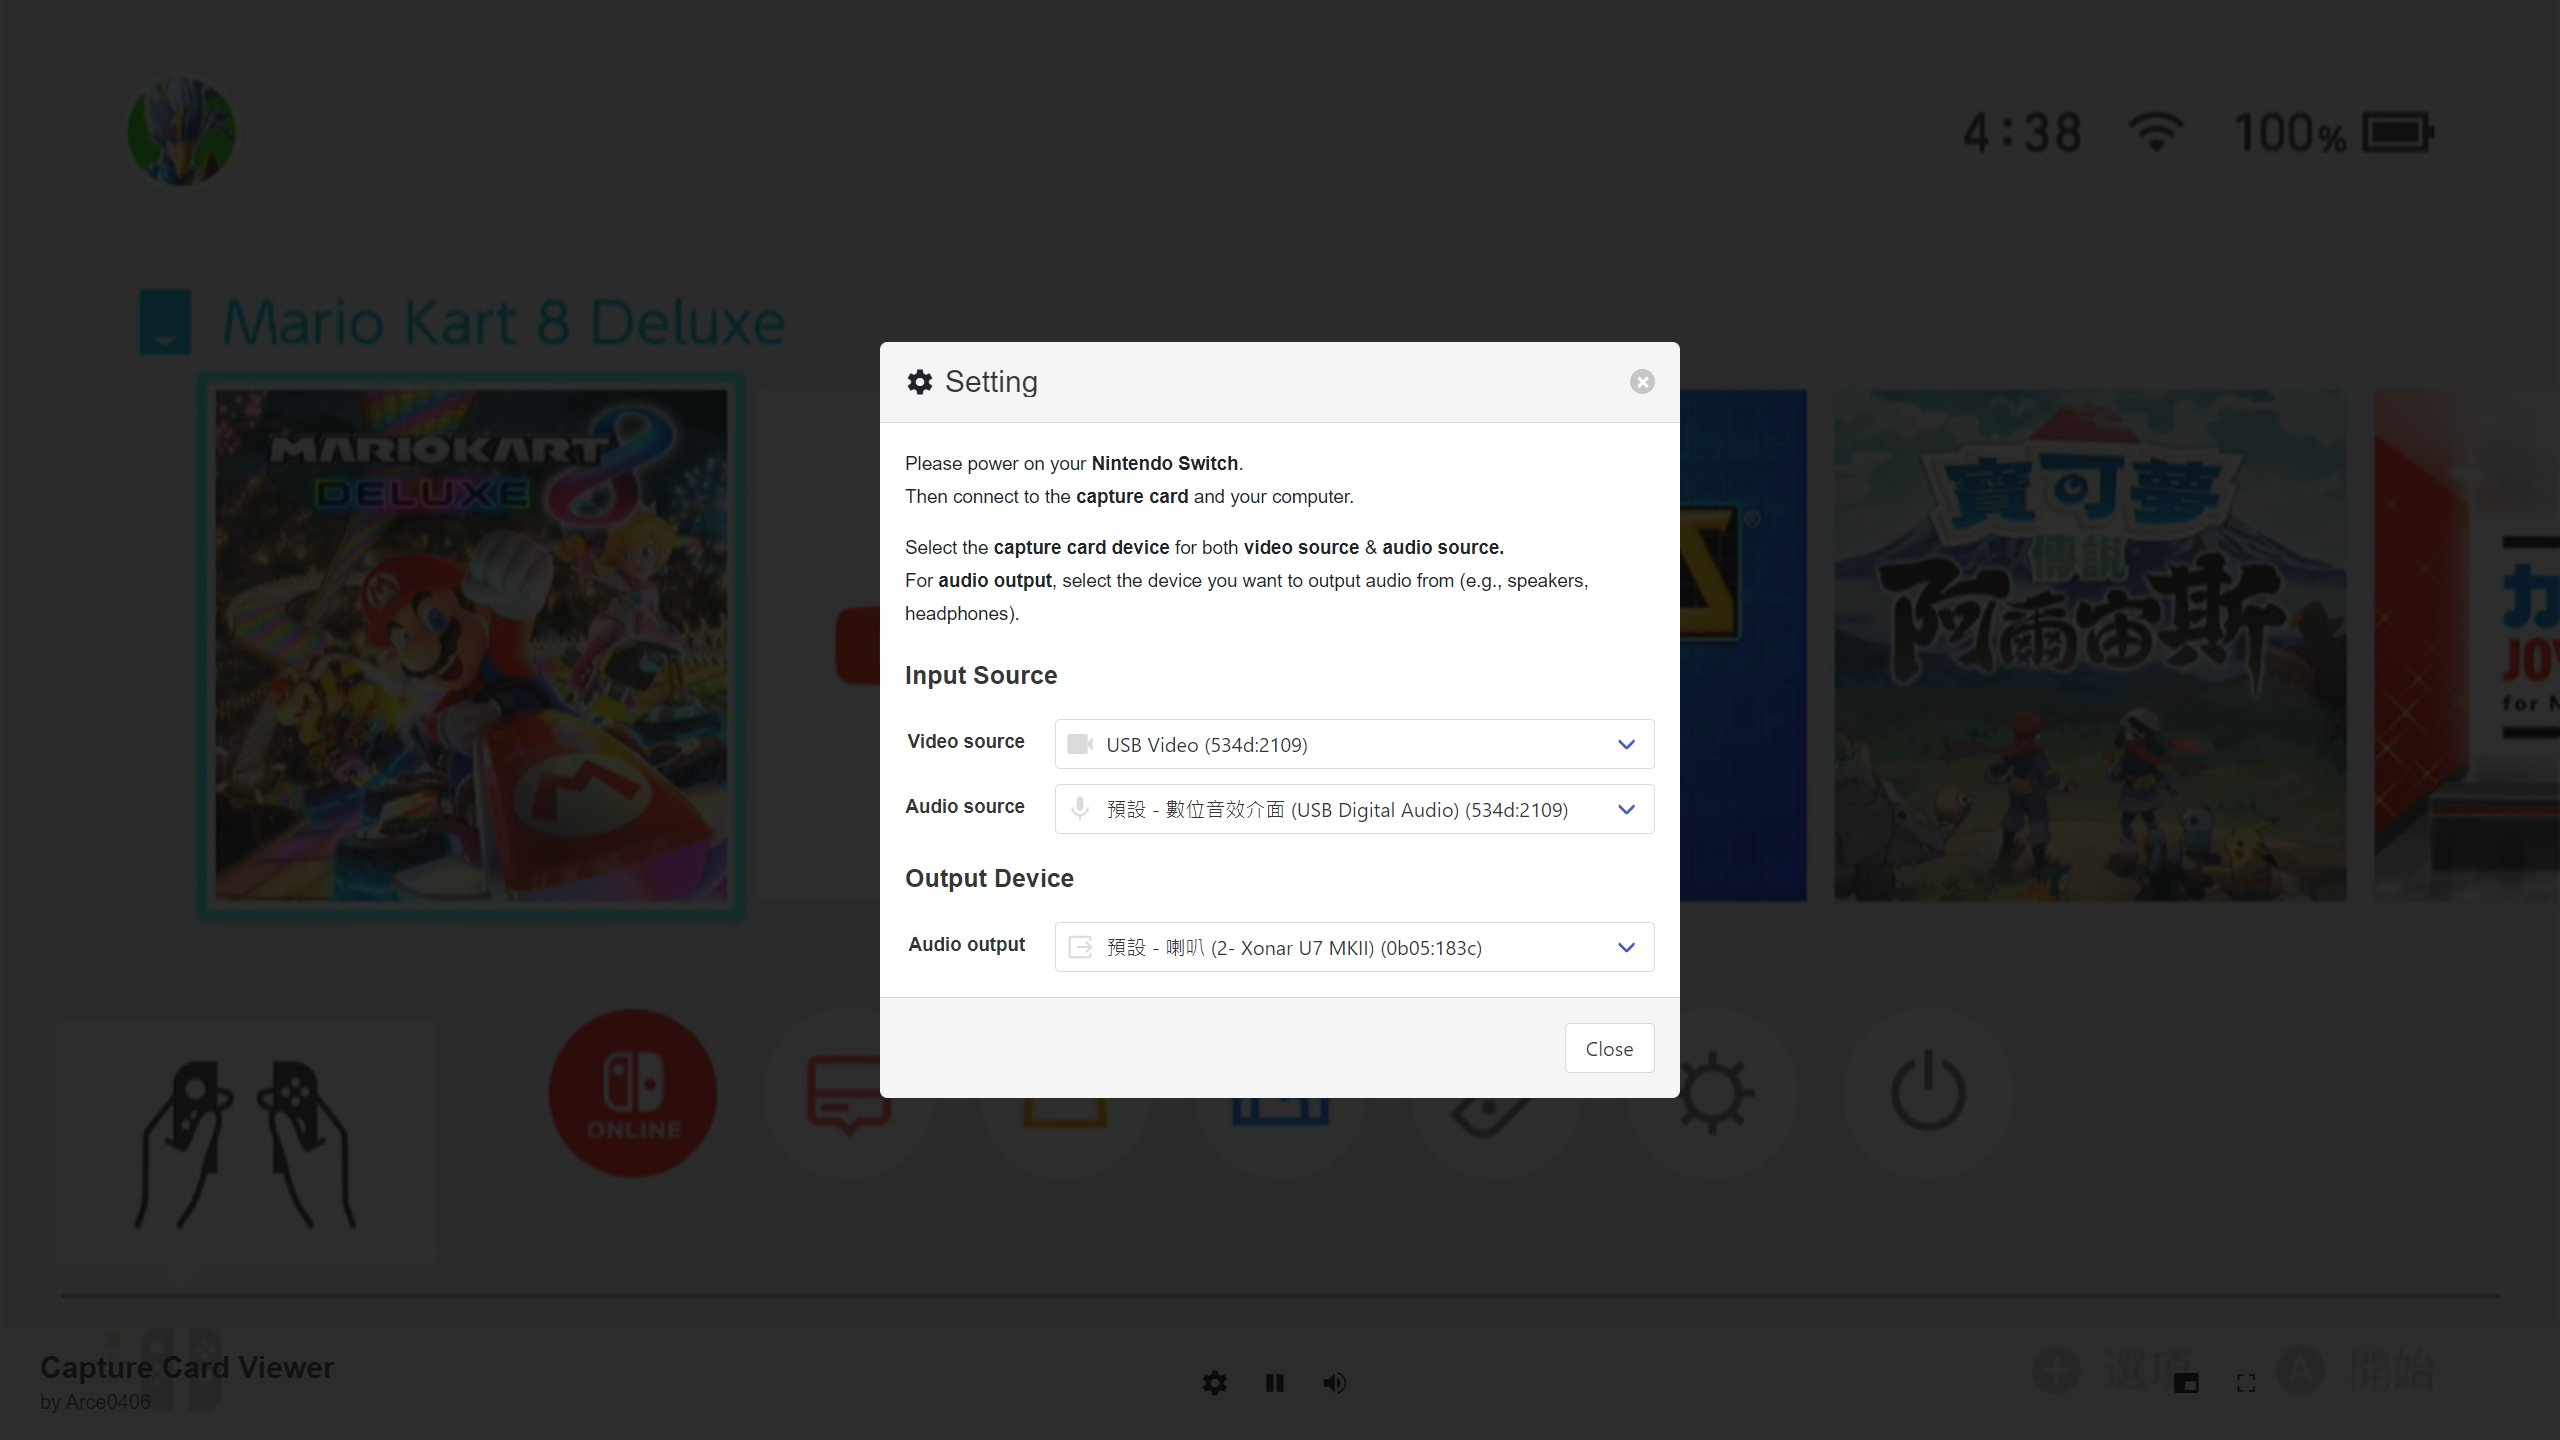Open the Audio output dropdown
This screenshot has width=2560, height=1440.
pyautogui.click(x=1353, y=947)
